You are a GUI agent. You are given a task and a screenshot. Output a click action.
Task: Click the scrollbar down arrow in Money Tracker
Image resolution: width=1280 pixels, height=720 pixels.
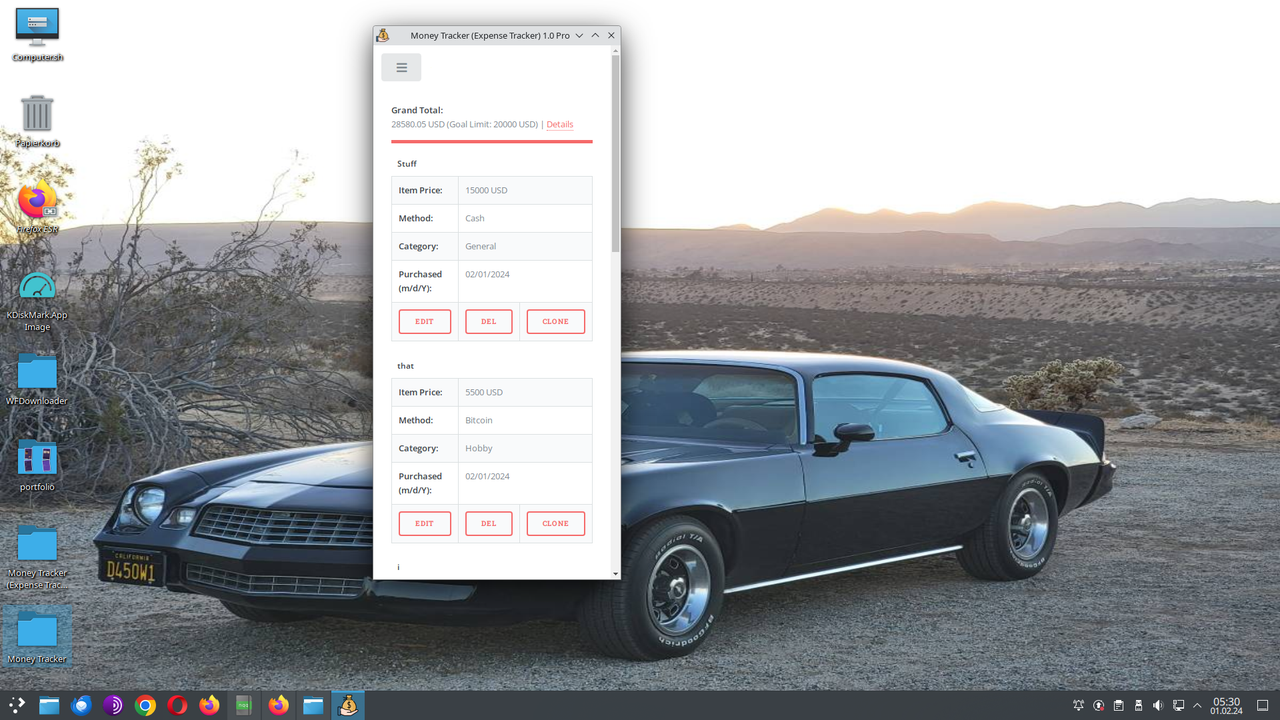pos(616,574)
